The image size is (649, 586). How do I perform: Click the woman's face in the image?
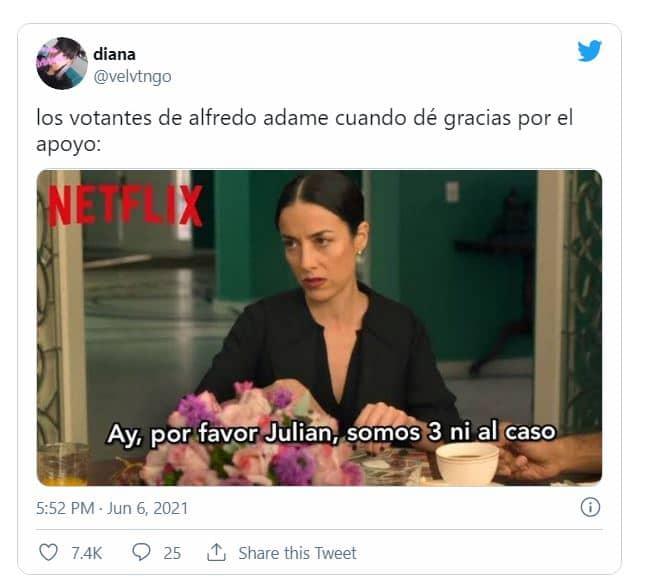coord(318,252)
